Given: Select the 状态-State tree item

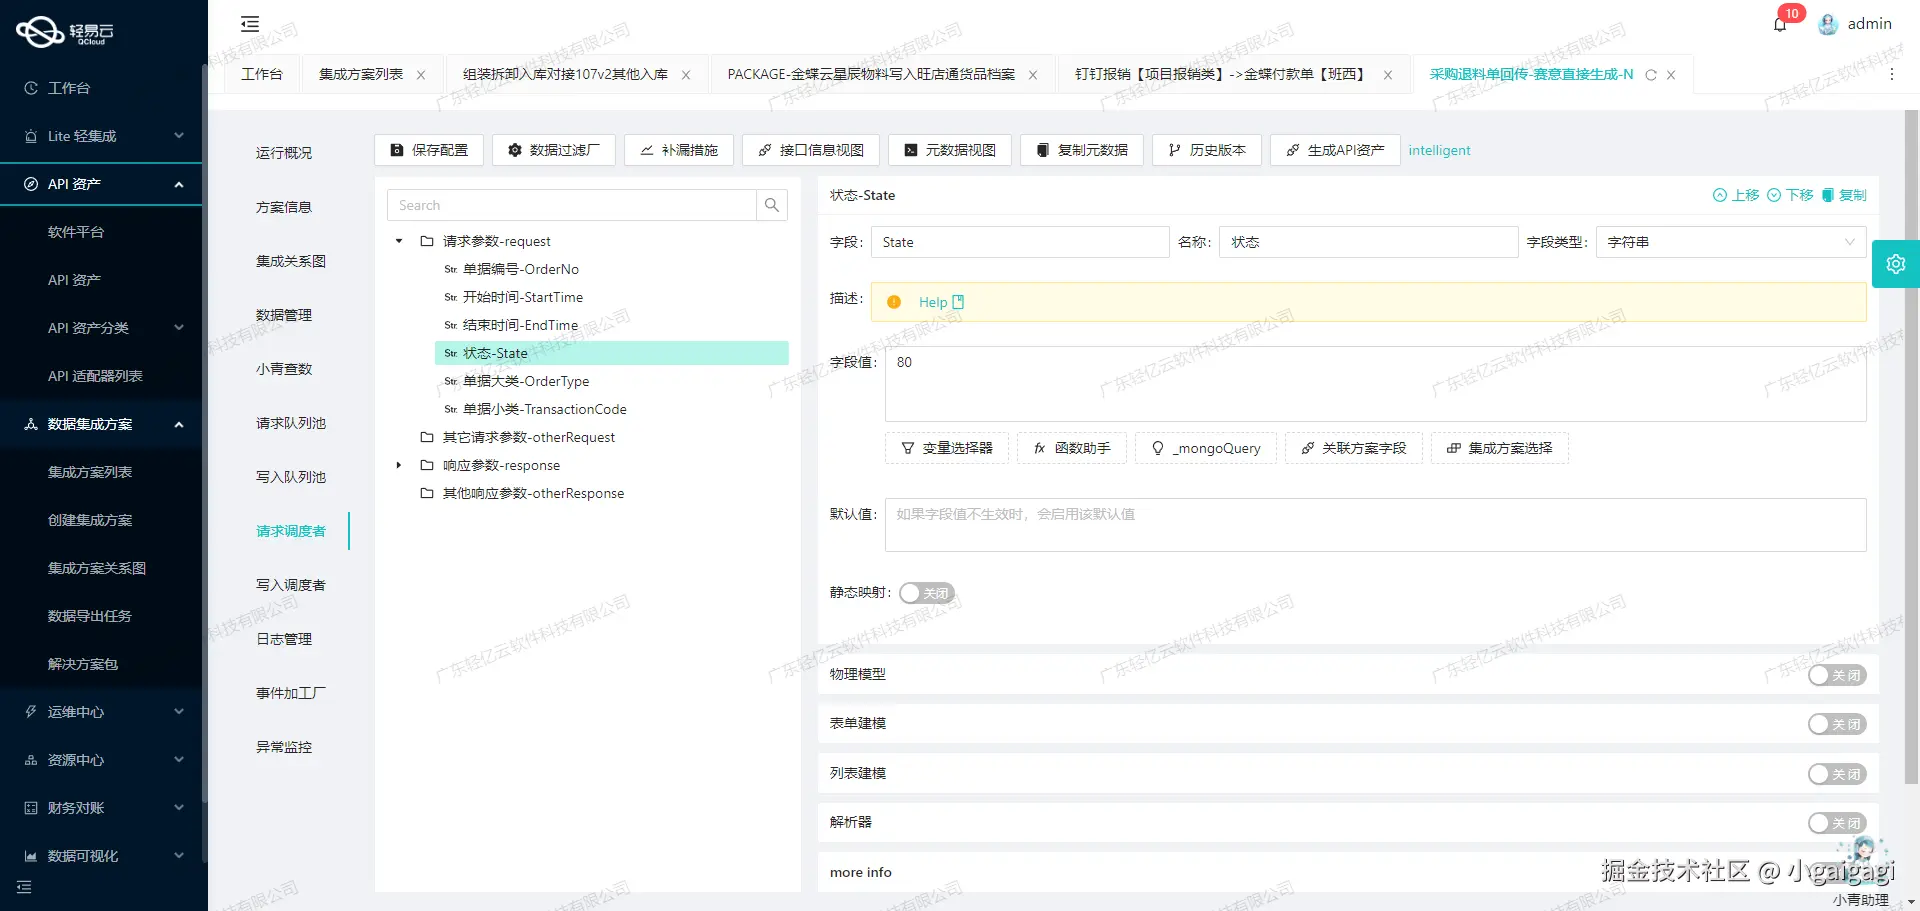Looking at the screenshot, I should coord(494,353).
